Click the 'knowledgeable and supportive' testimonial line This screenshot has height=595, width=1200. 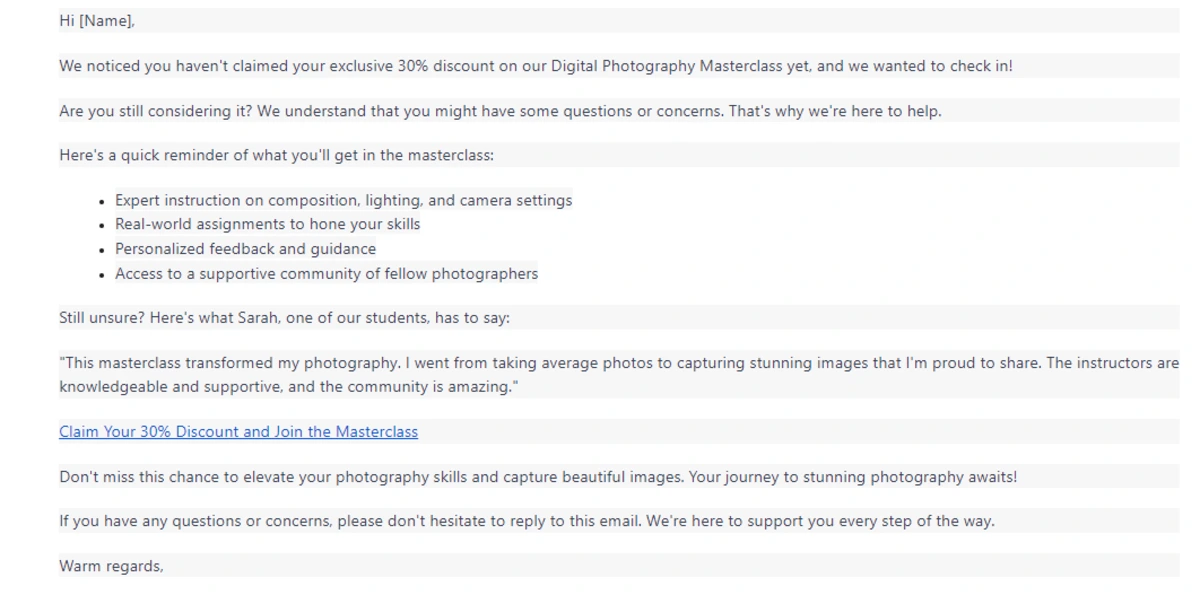click(x=289, y=387)
